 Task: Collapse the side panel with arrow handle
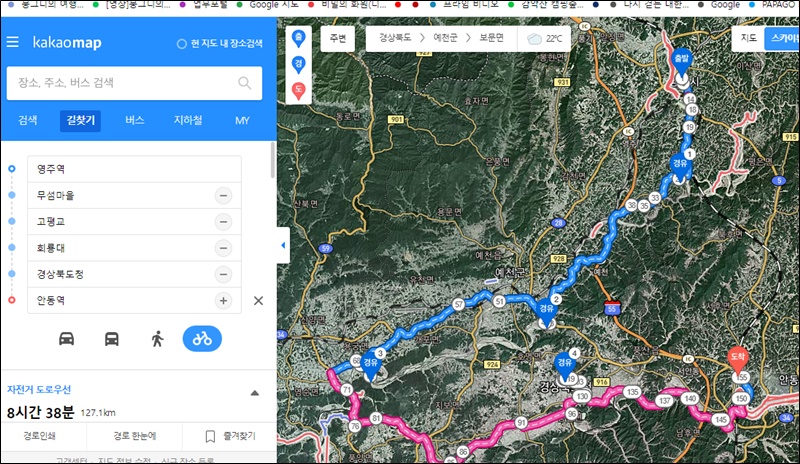tap(283, 246)
